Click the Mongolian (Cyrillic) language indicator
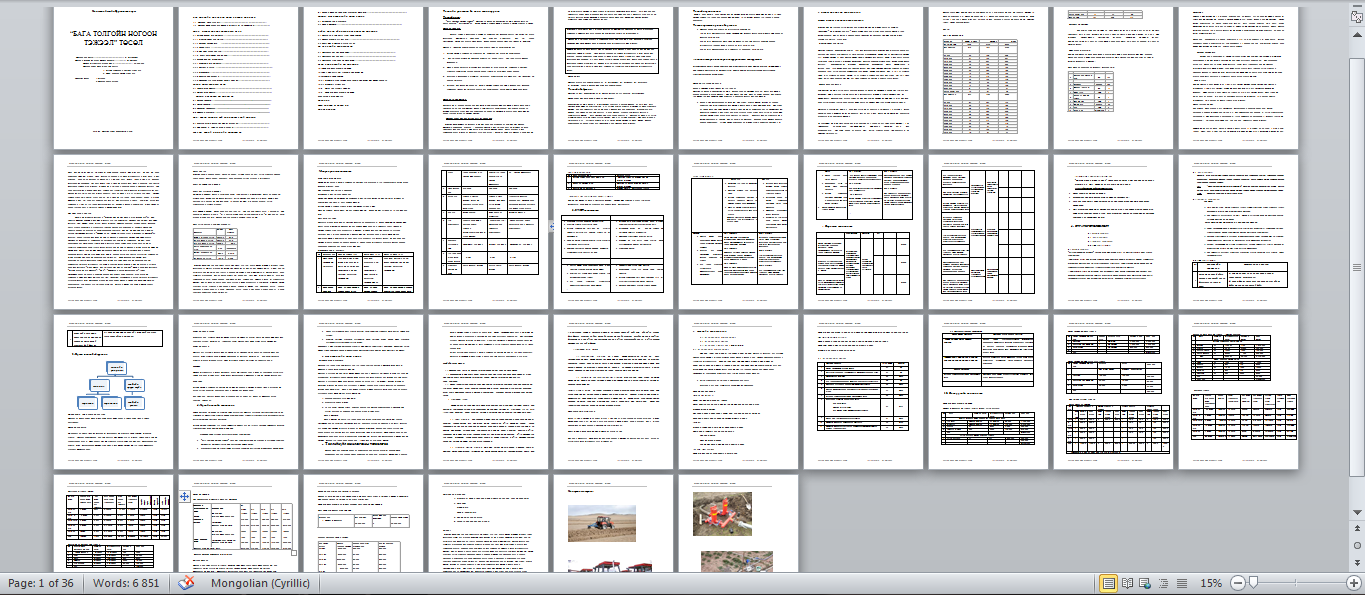This screenshot has width=1365, height=595. point(259,583)
